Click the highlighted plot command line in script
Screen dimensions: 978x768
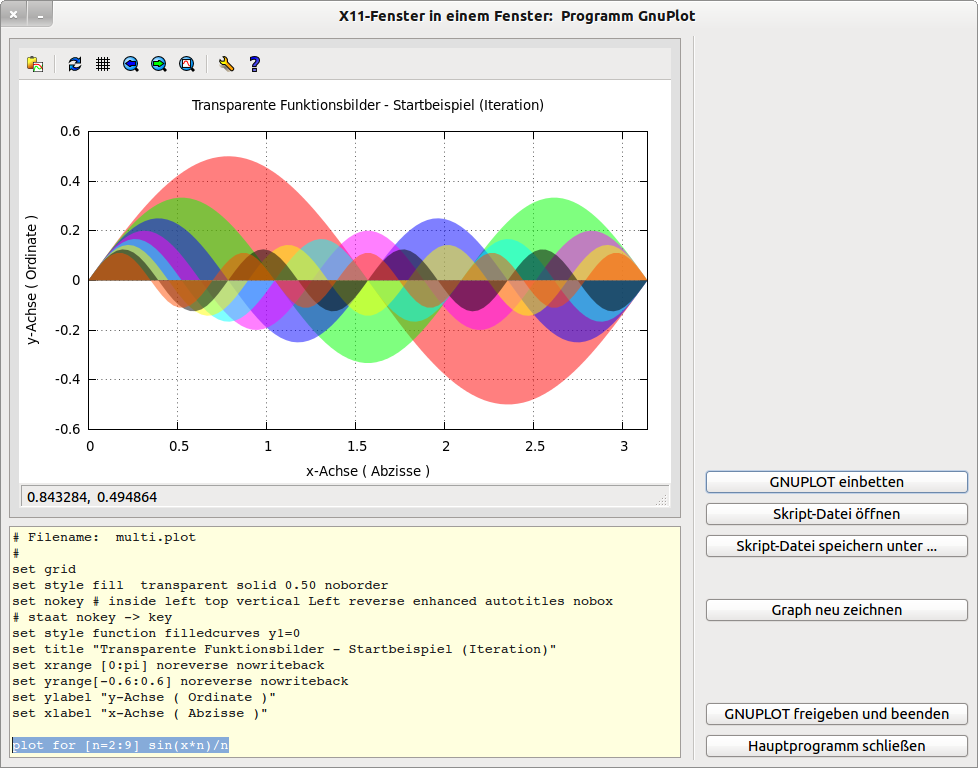click(120, 745)
